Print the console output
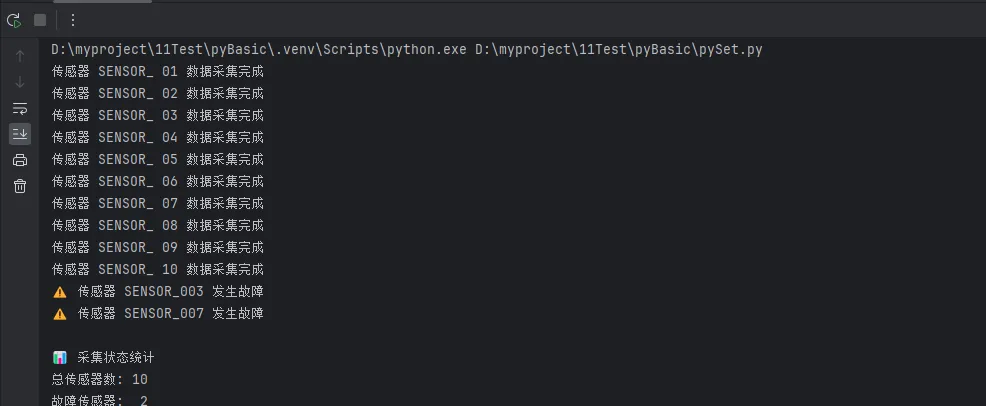Screen dimensions: 986x406 (x=20, y=160)
